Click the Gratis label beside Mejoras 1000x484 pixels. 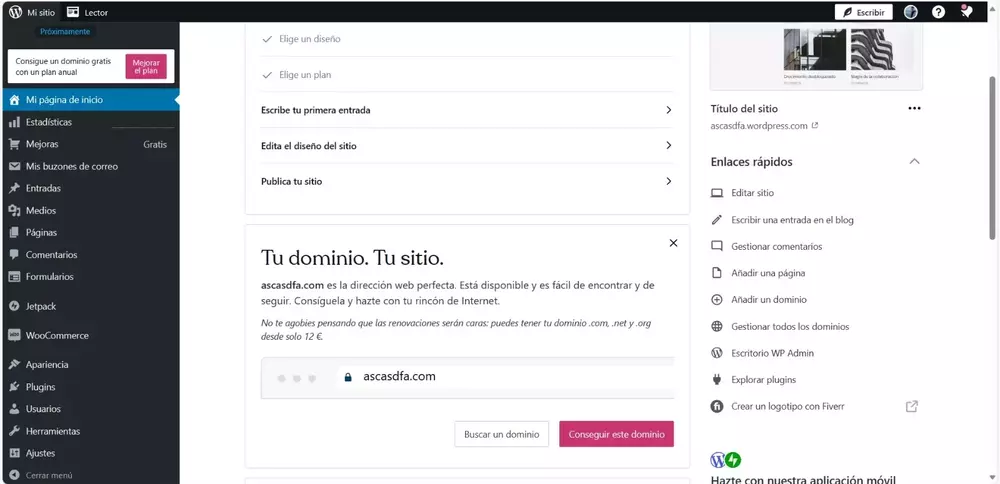coord(155,144)
